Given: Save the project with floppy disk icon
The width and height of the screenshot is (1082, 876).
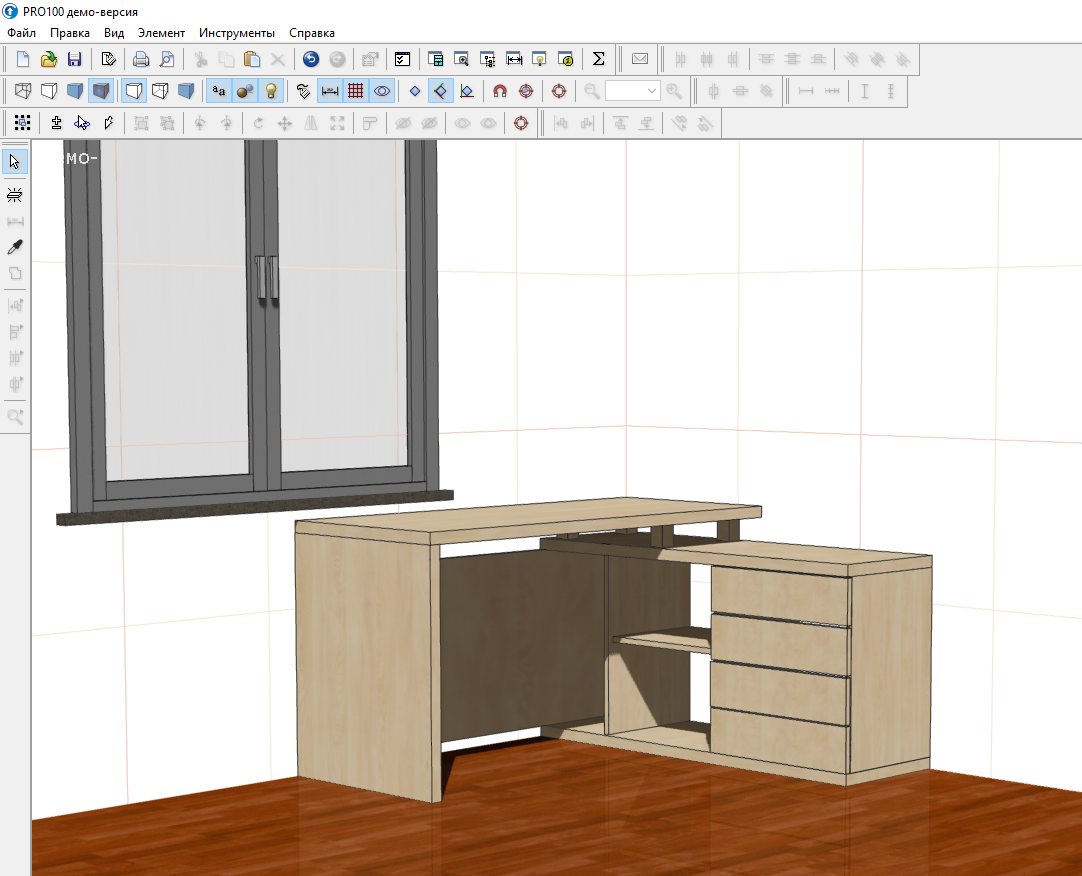Looking at the screenshot, I should click(x=75, y=59).
